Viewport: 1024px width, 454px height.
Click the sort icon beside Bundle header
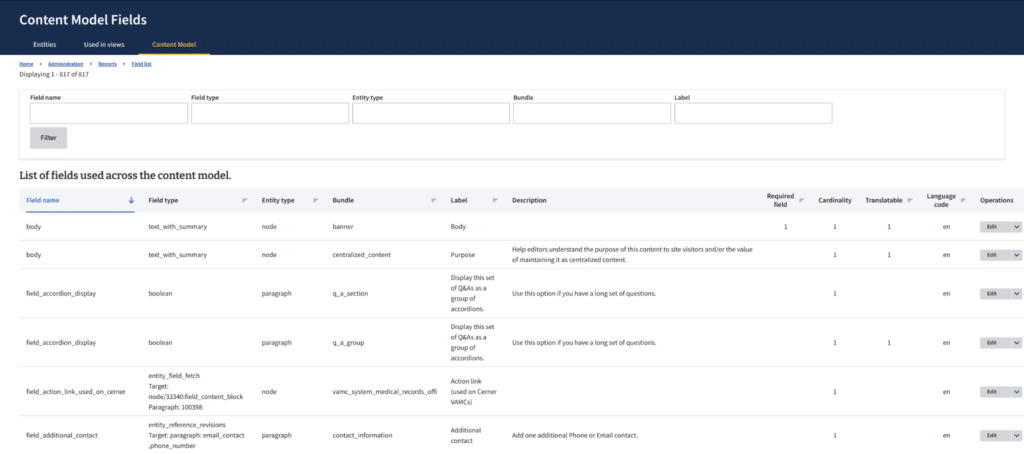click(x=434, y=201)
